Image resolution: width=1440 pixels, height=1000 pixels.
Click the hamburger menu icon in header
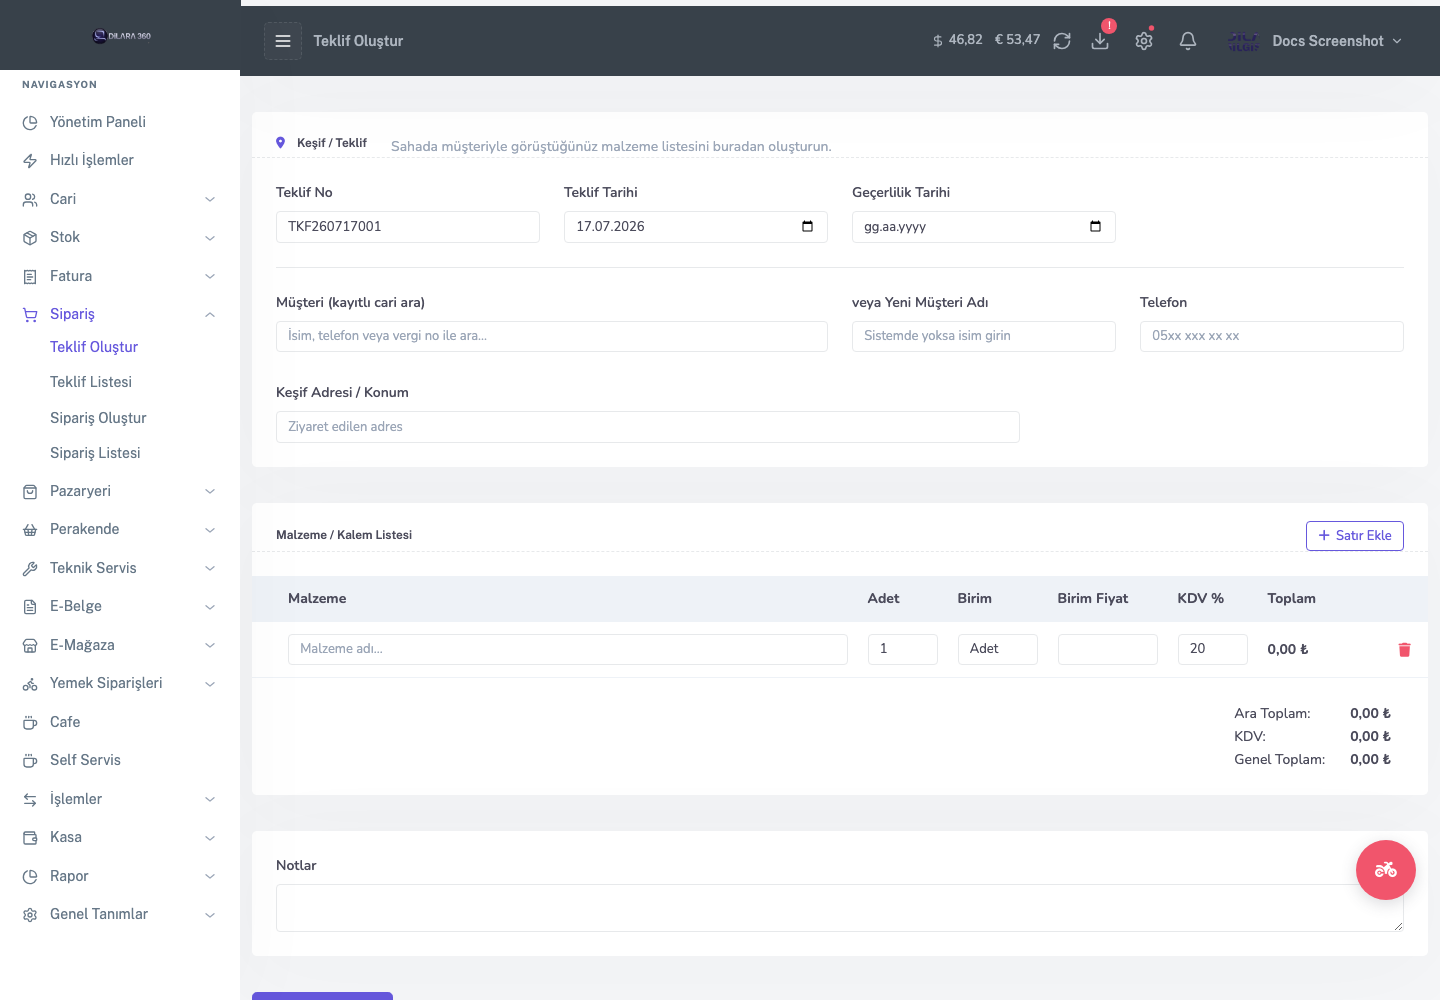pyautogui.click(x=283, y=41)
